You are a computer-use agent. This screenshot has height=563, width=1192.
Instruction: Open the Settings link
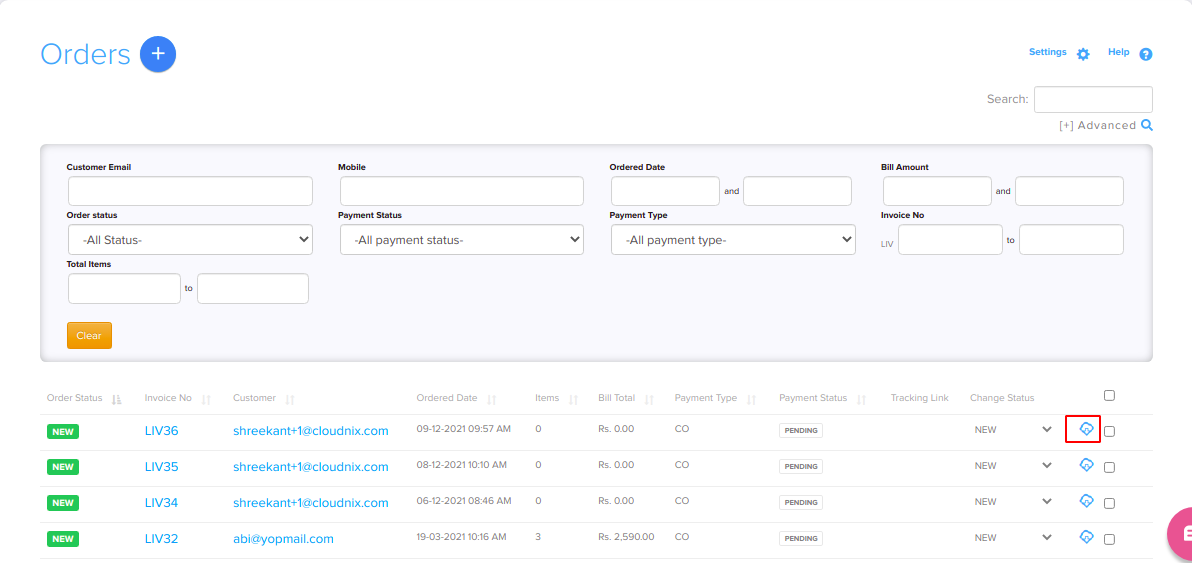click(1048, 52)
